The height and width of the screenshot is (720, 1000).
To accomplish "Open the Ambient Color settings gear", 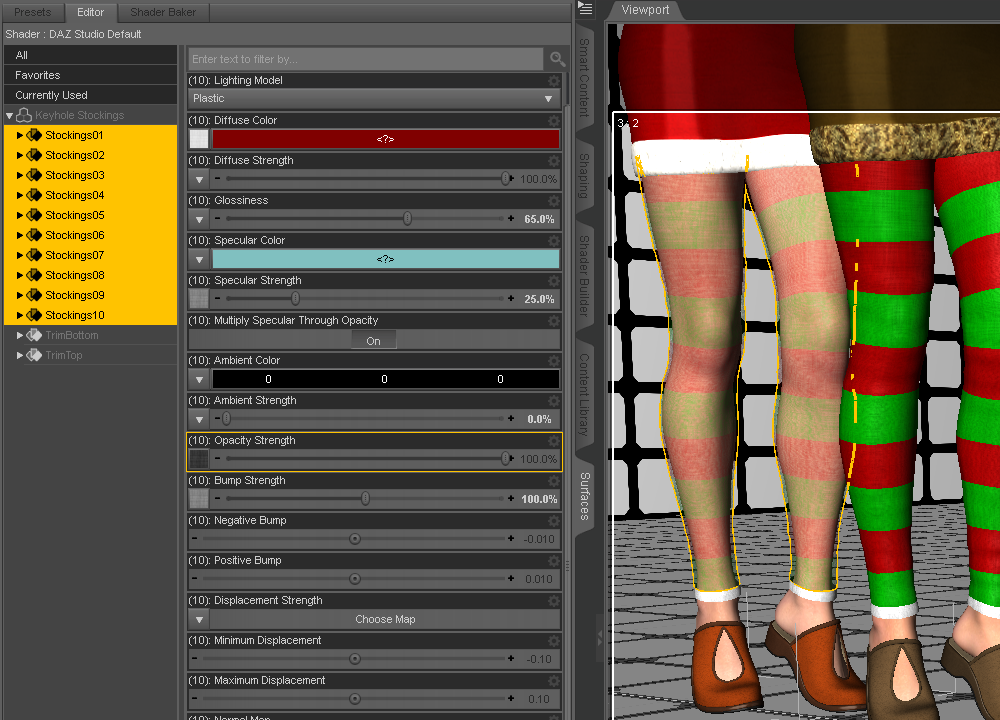I will (x=554, y=361).
